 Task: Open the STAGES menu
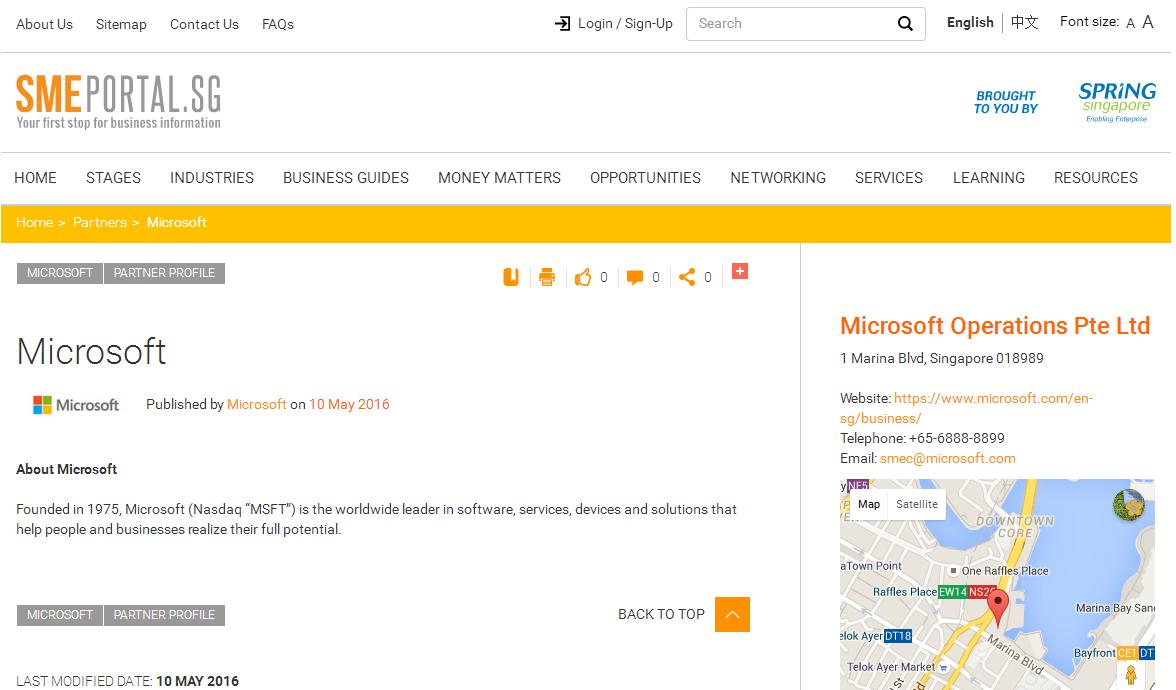(x=113, y=178)
